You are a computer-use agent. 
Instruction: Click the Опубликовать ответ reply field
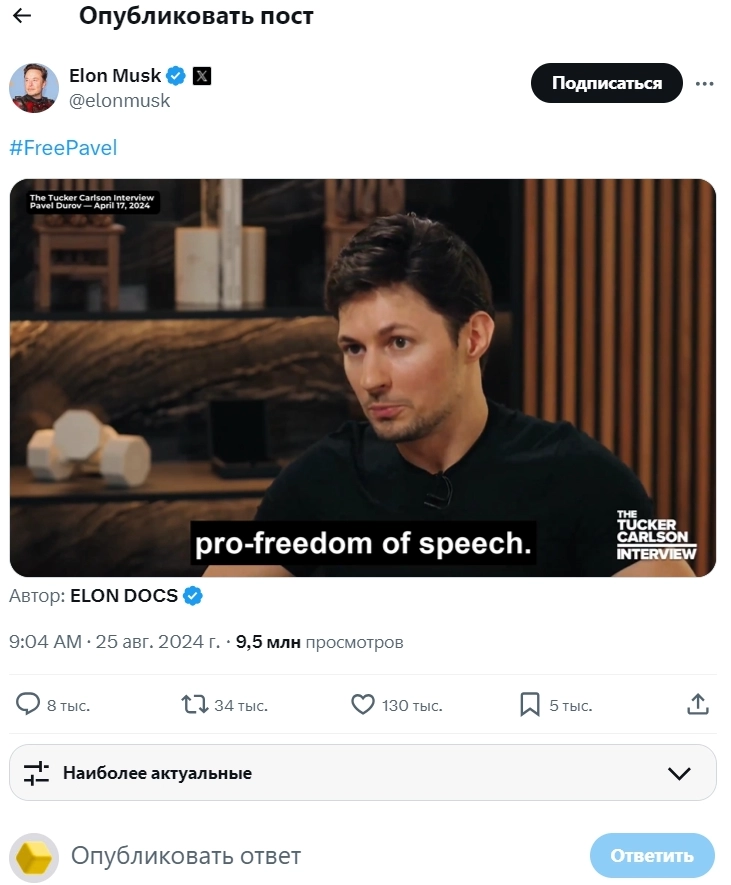pos(186,856)
